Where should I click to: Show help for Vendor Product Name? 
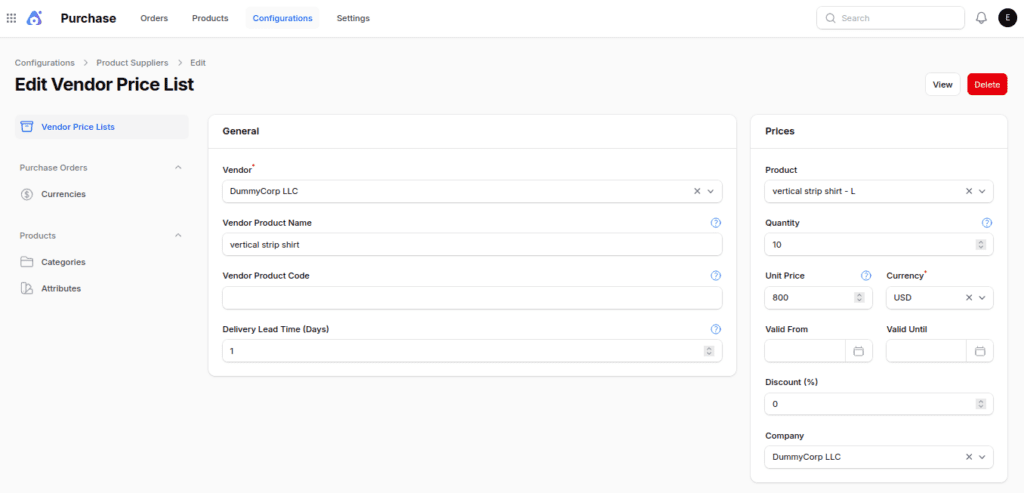point(716,223)
